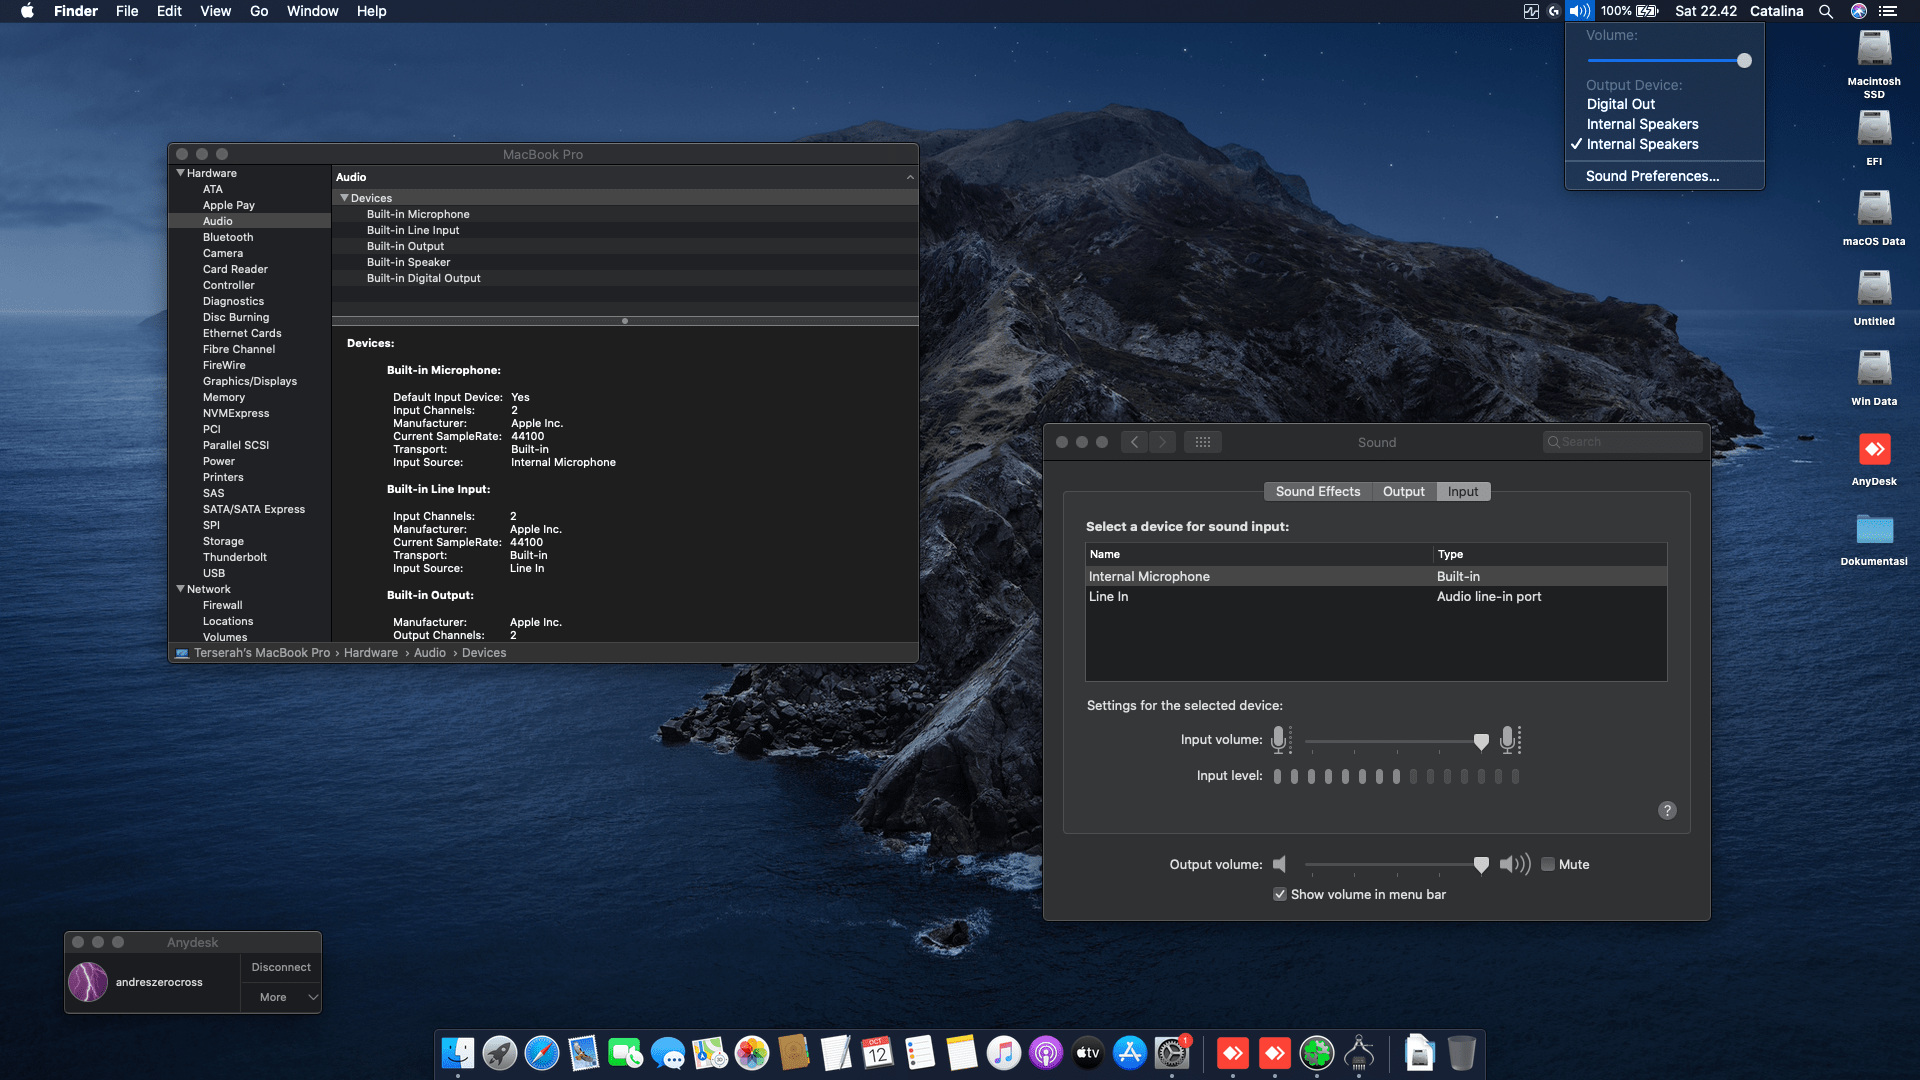Collapse the Audio list header chevron
Image resolution: width=1920 pixels, height=1080 pixels.
(x=910, y=177)
